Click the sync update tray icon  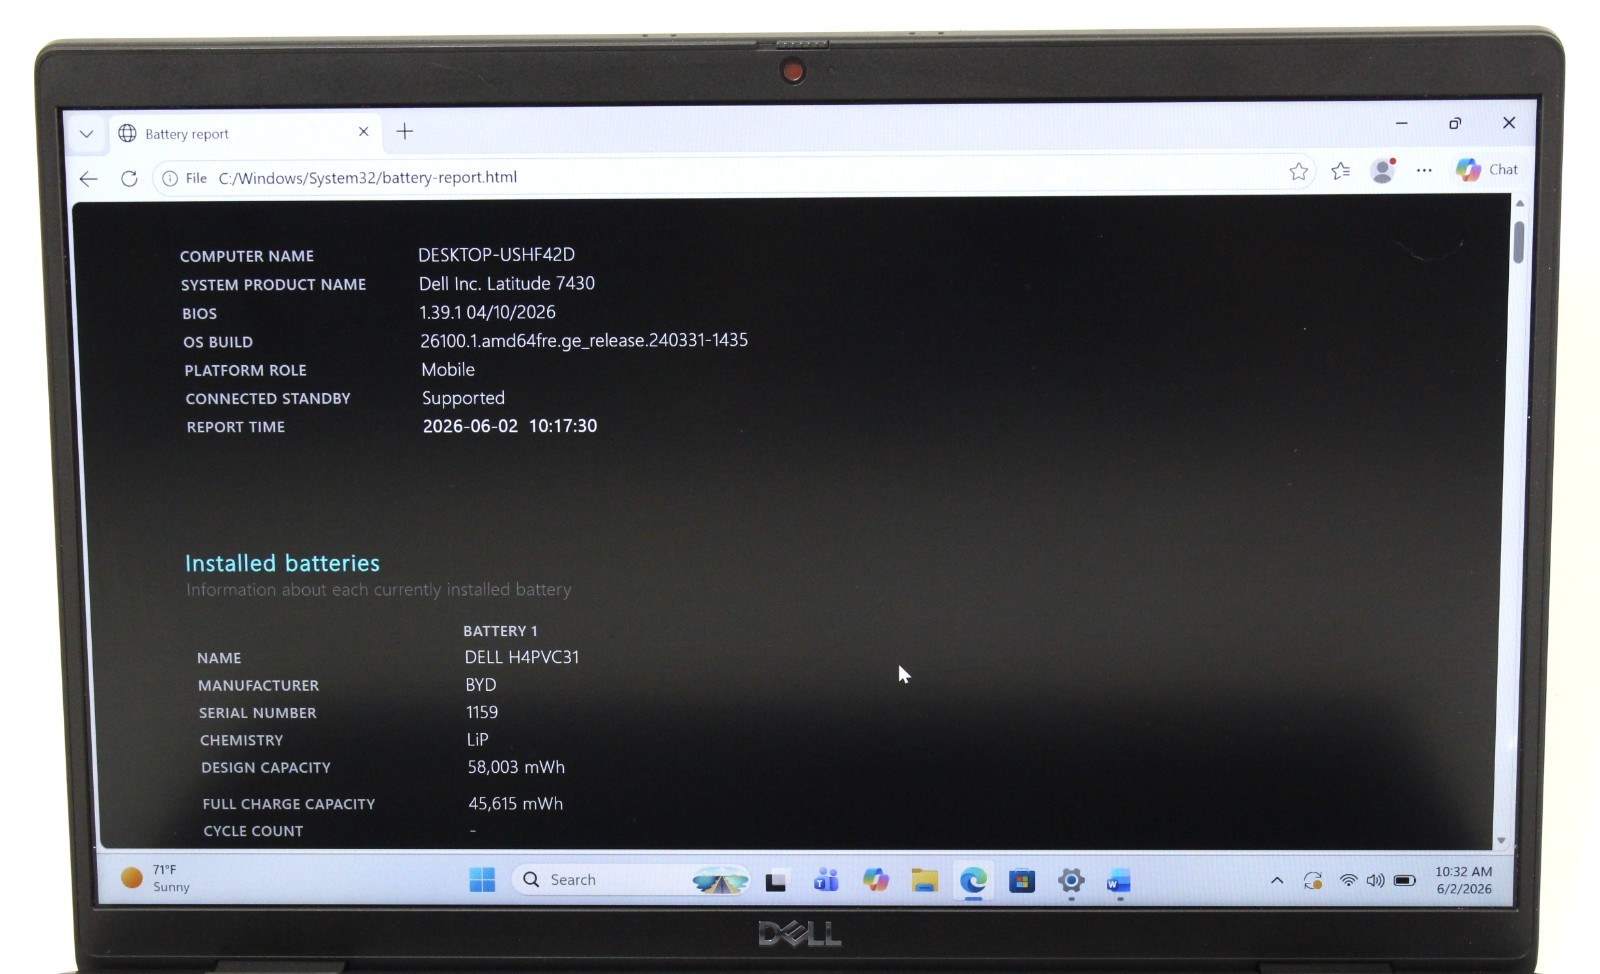[x=1313, y=881]
